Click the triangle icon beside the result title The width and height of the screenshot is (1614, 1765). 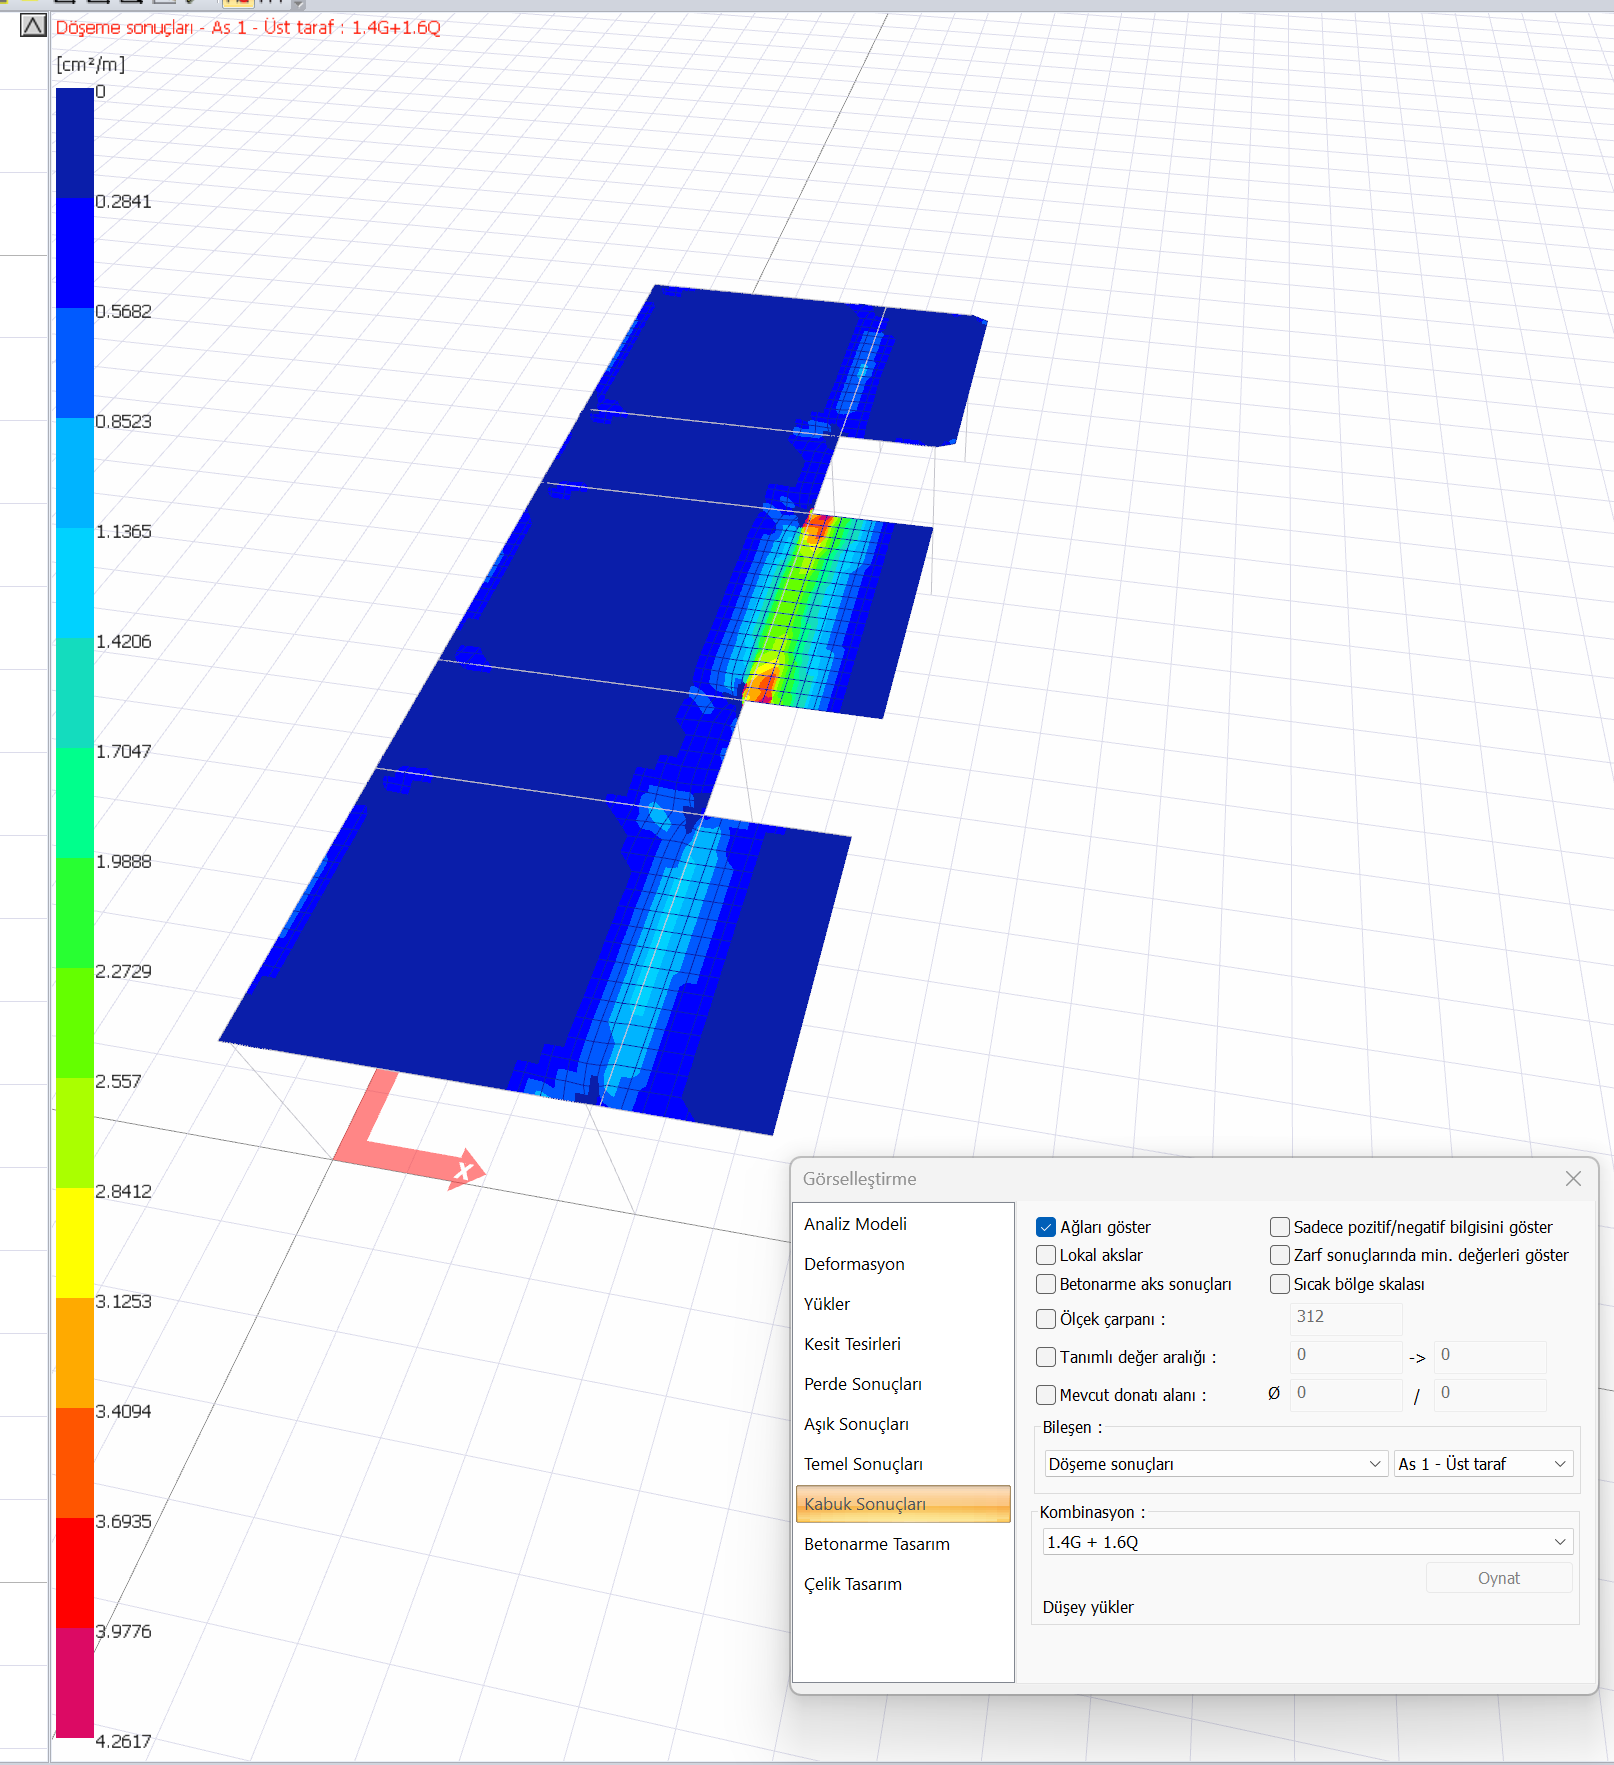[x=33, y=26]
